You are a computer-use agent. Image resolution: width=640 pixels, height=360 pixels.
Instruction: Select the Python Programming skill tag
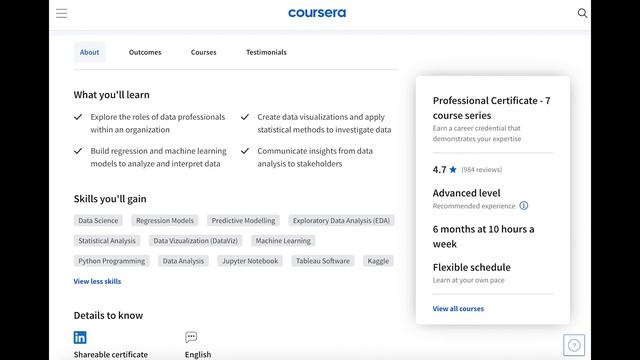coord(111,261)
